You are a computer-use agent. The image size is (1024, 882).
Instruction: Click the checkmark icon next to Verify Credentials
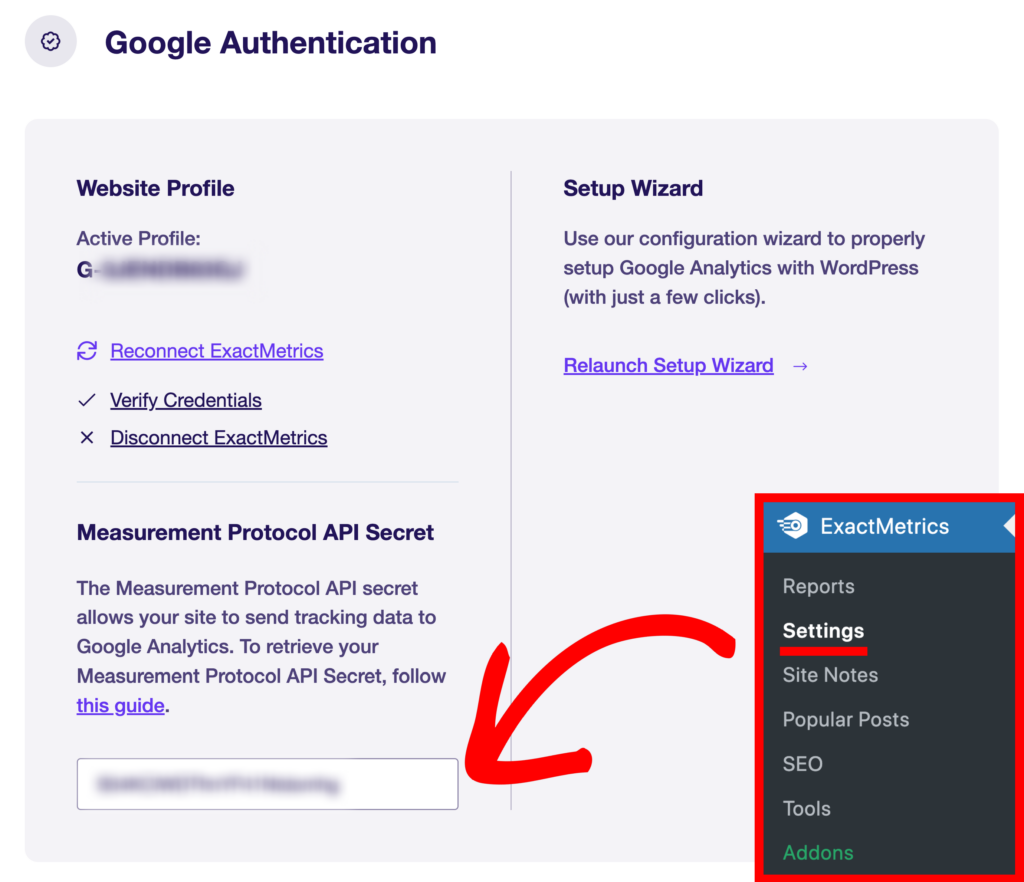click(x=87, y=400)
